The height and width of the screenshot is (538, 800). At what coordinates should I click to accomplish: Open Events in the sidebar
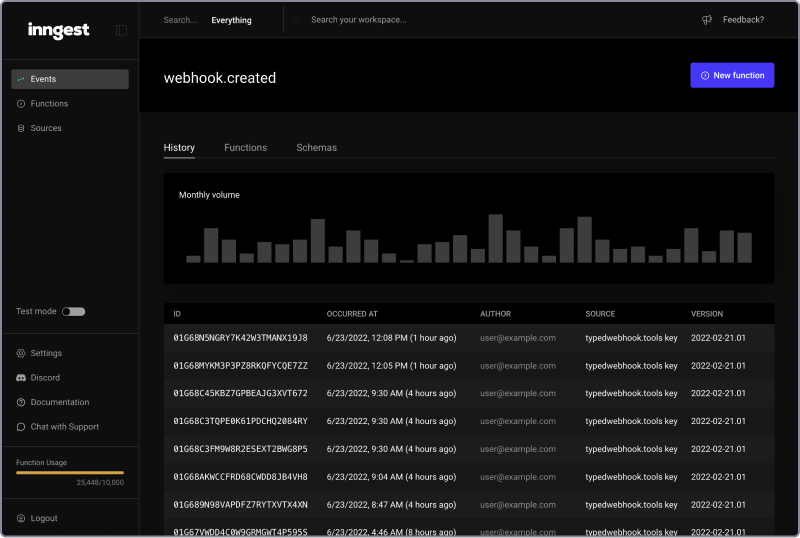70,79
